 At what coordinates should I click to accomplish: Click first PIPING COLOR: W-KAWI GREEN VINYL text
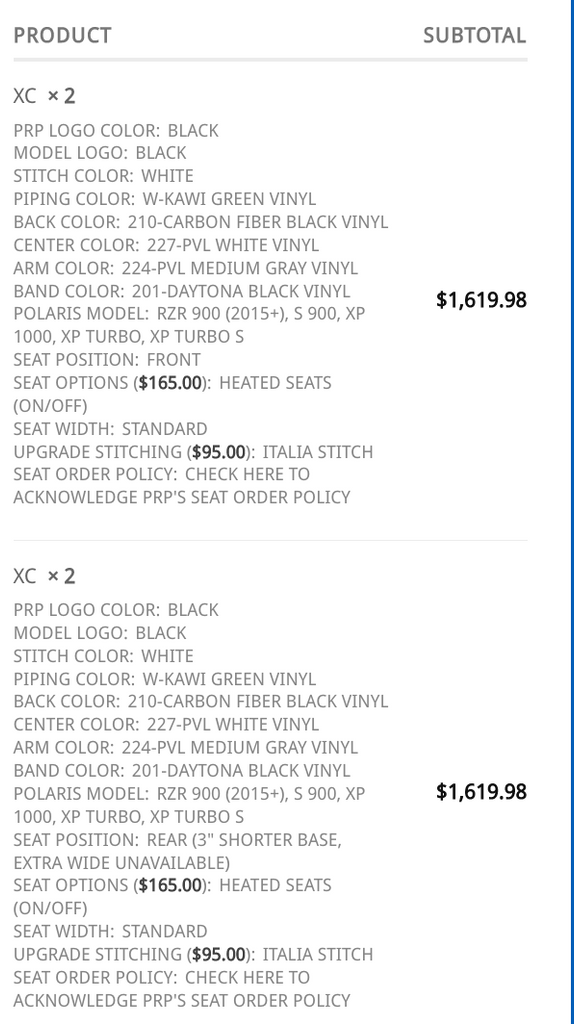tap(165, 199)
